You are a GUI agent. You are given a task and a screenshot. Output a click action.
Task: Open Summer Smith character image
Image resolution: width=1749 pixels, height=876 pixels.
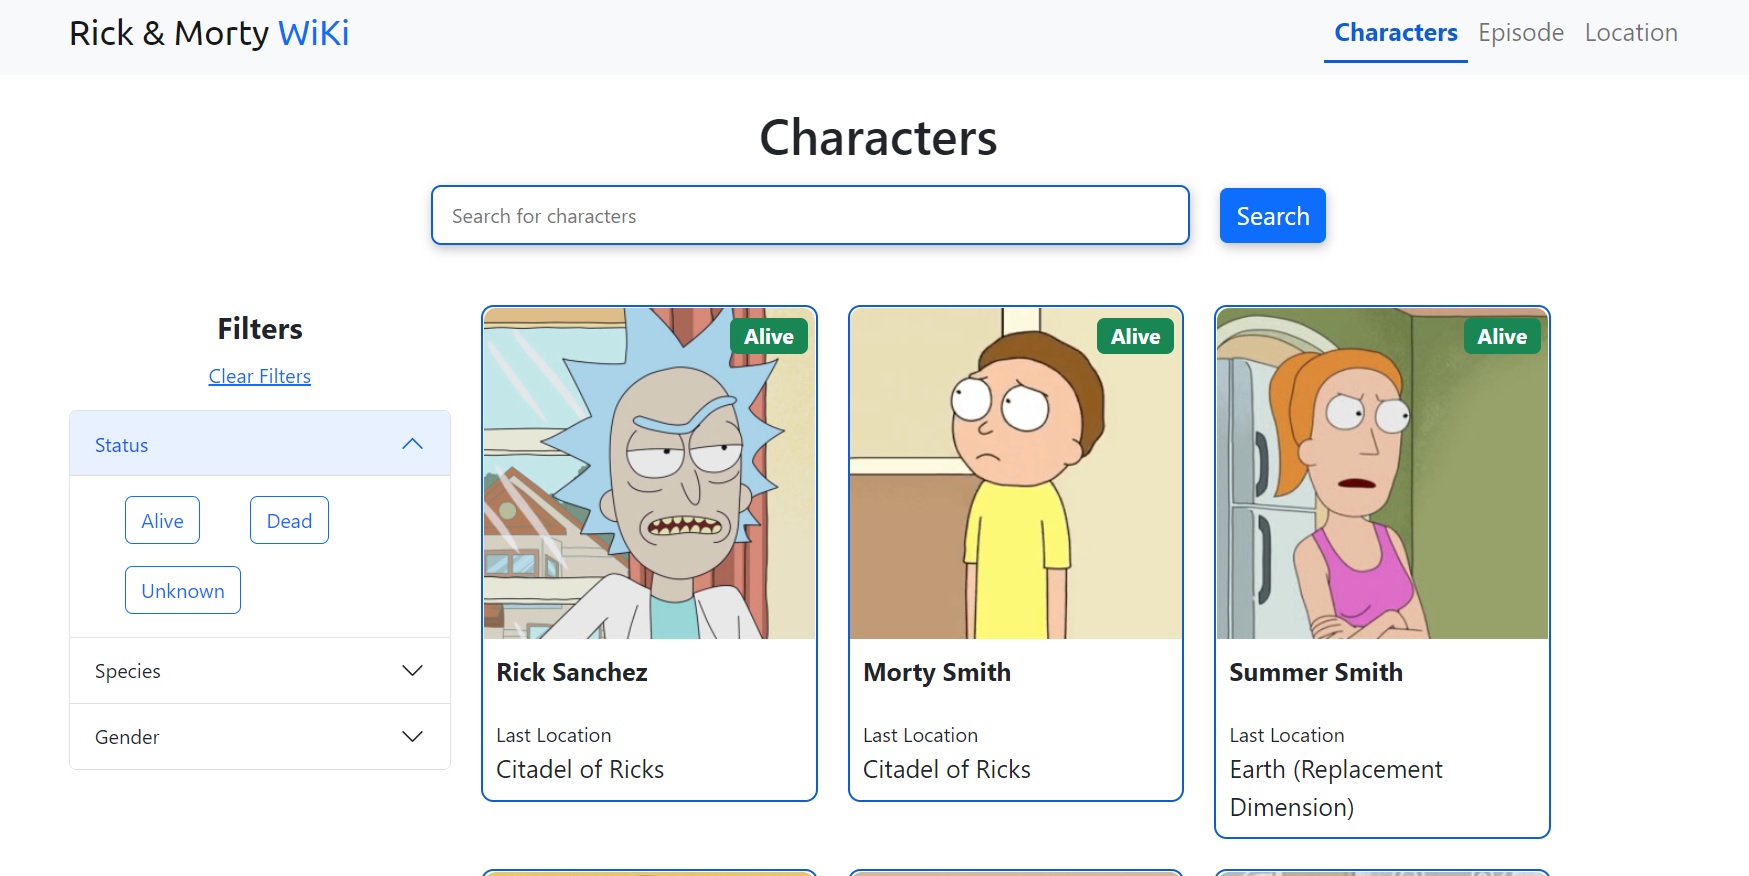1382,473
